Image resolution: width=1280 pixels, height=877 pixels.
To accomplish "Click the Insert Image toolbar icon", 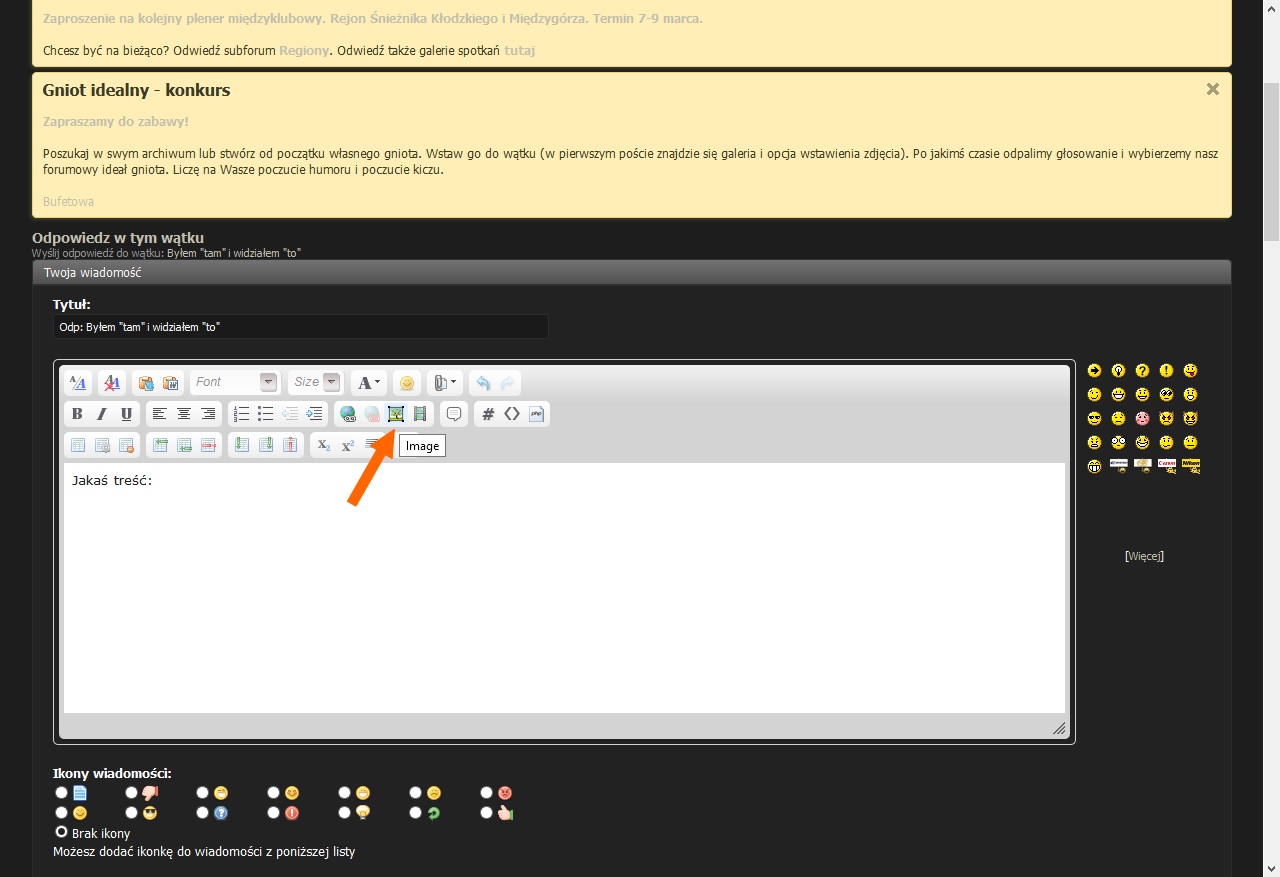I will tap(396, 414).
